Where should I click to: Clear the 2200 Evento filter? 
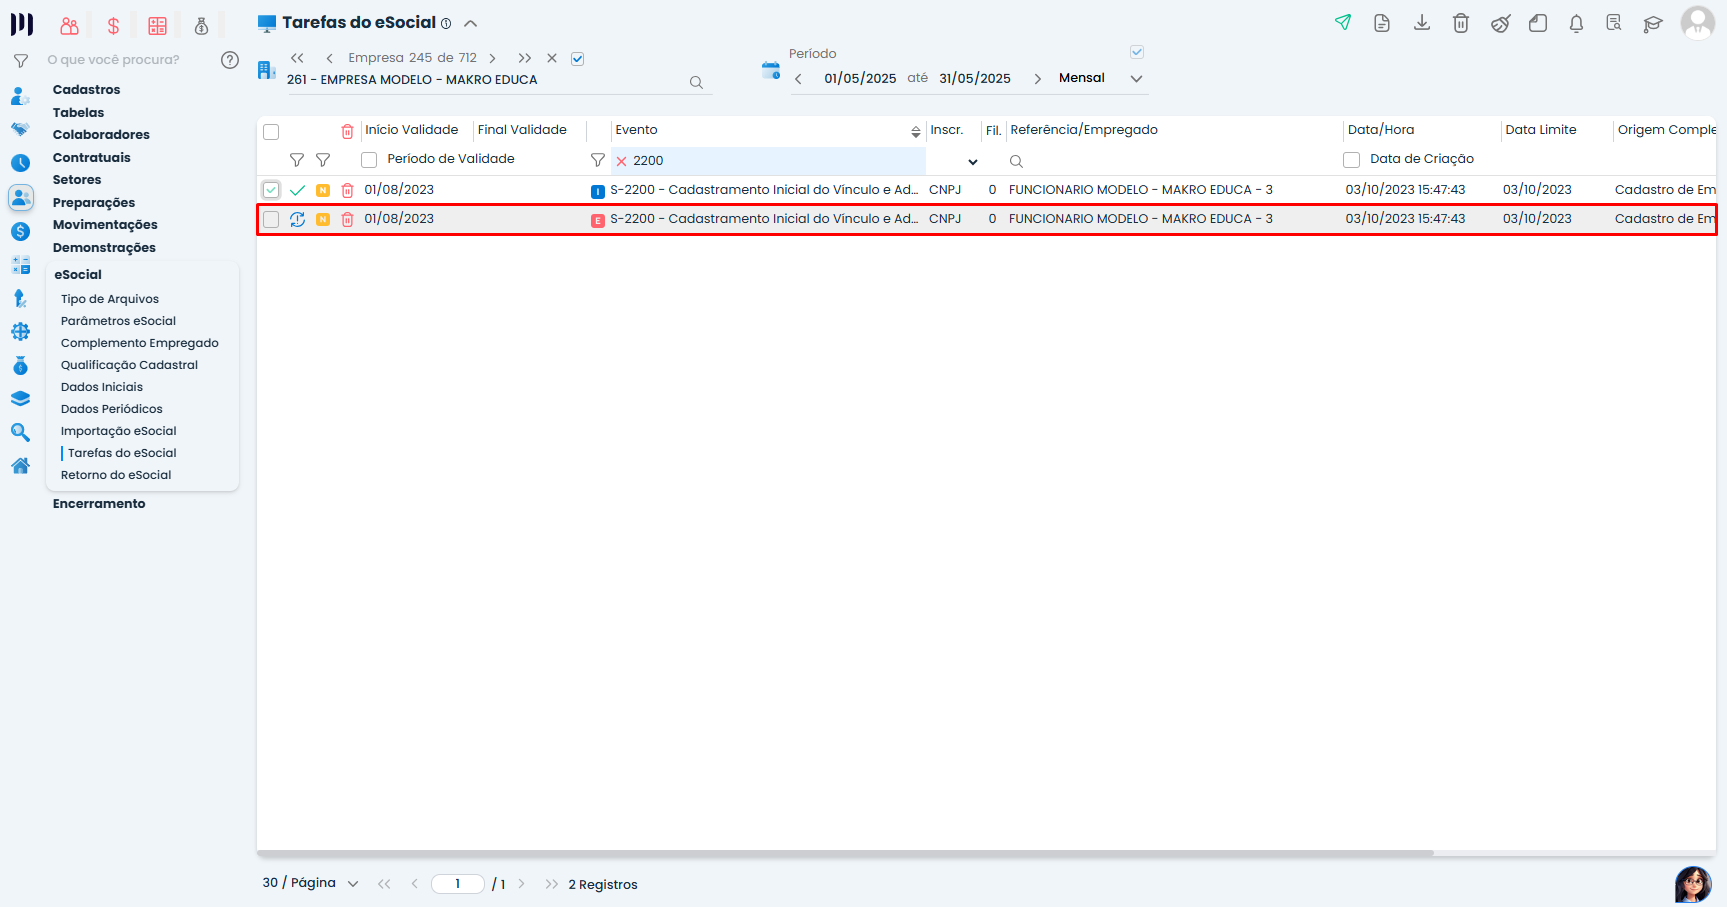pos(621,161)
